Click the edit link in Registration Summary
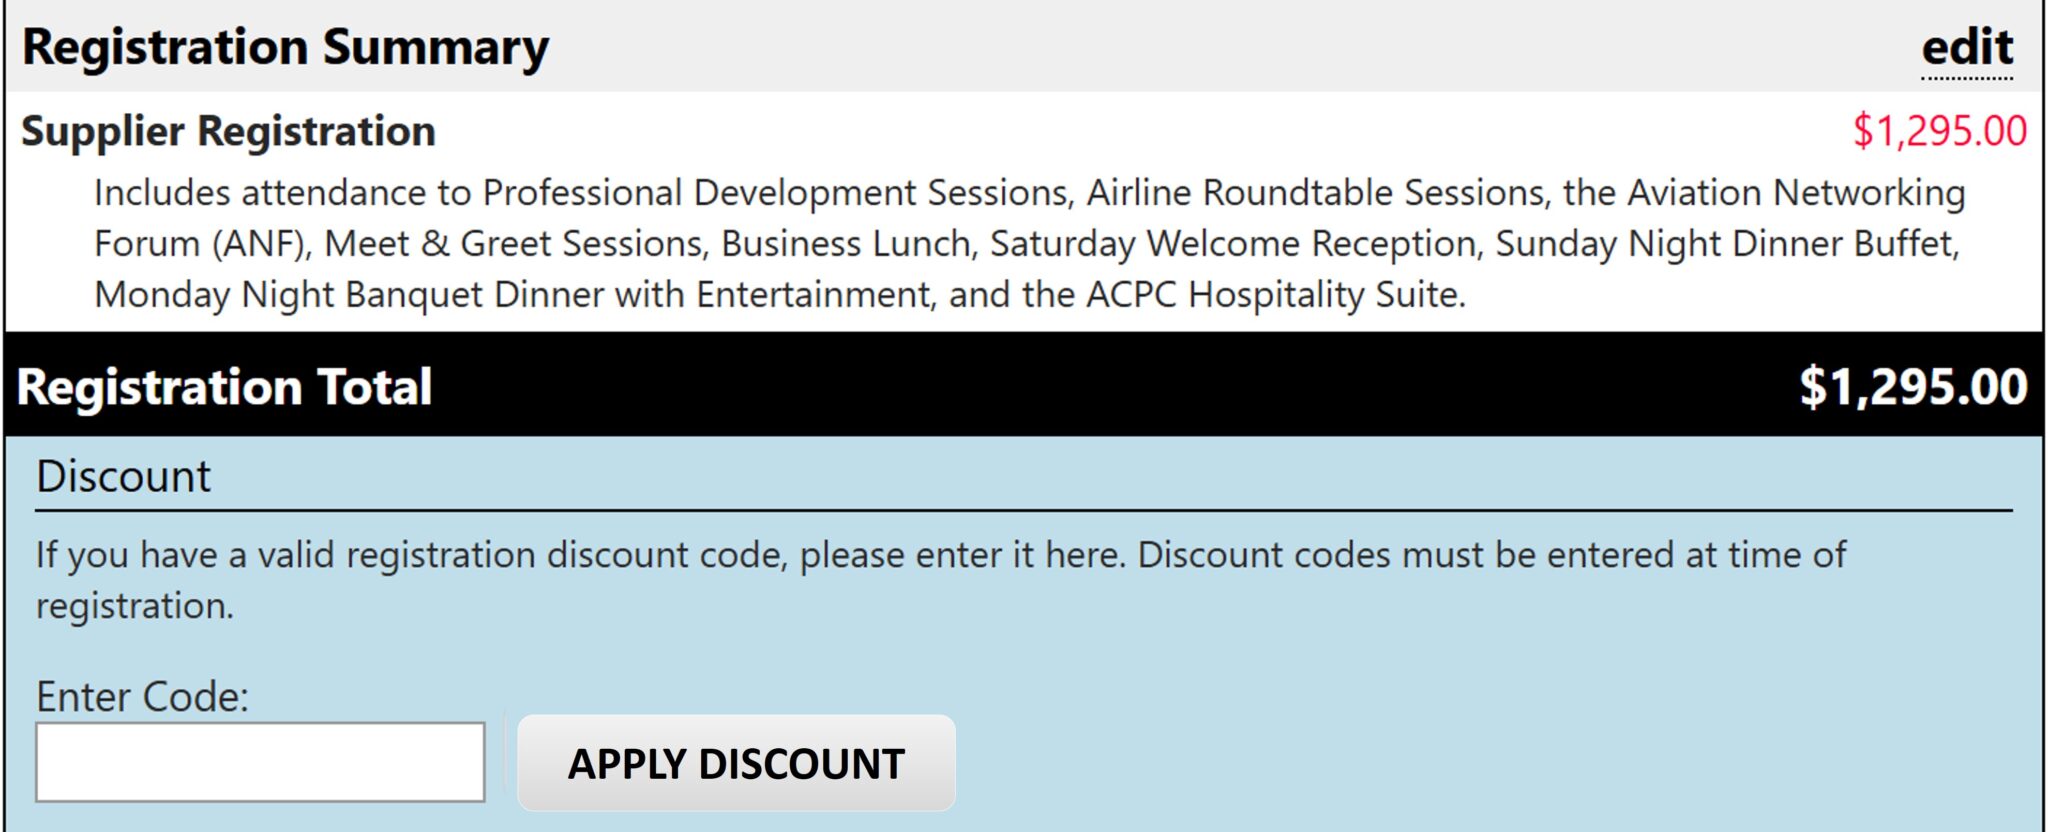Viewport: 2048px width, 832px height. click(x=1967, y=48)
